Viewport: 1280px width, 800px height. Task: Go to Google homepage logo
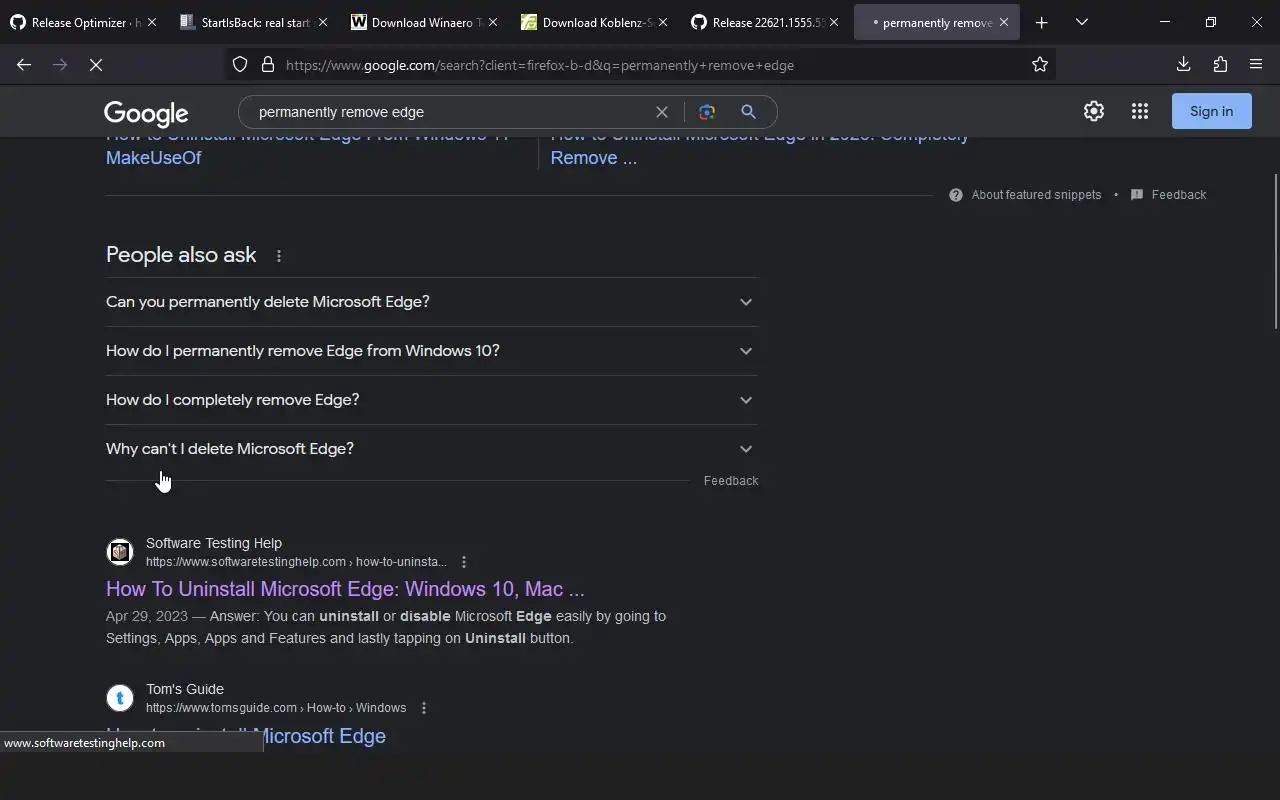146,113
